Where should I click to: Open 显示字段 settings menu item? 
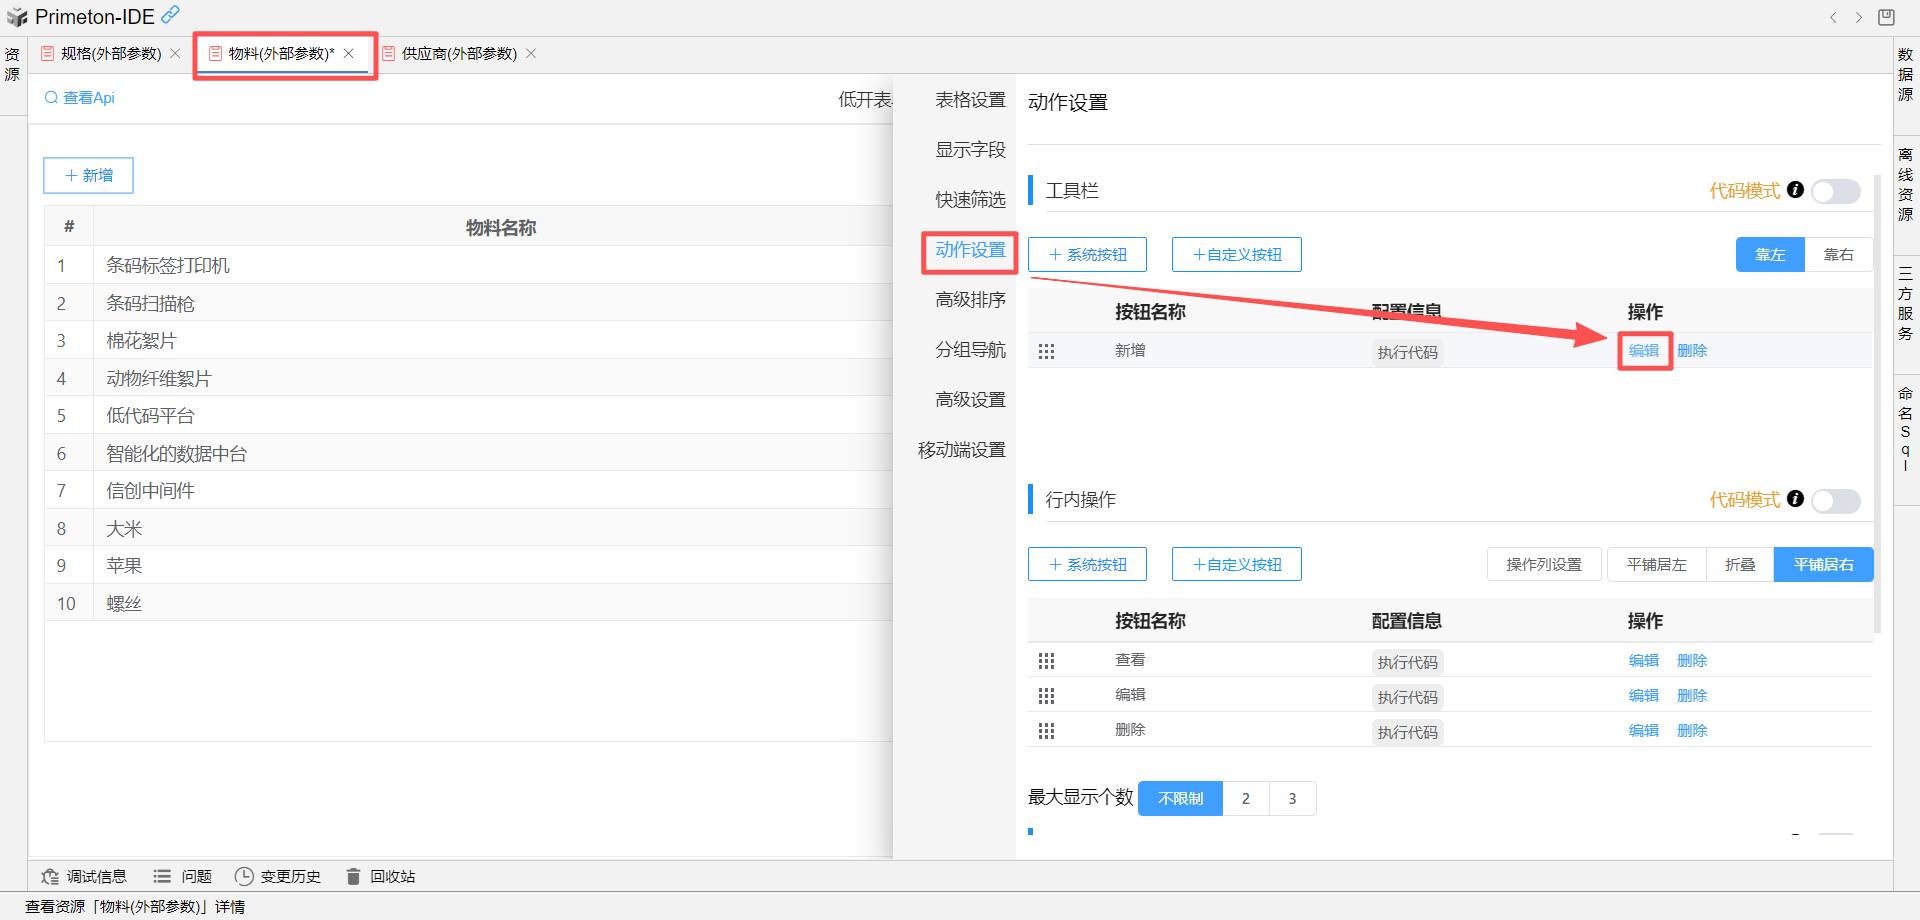(x=970, y=150)
